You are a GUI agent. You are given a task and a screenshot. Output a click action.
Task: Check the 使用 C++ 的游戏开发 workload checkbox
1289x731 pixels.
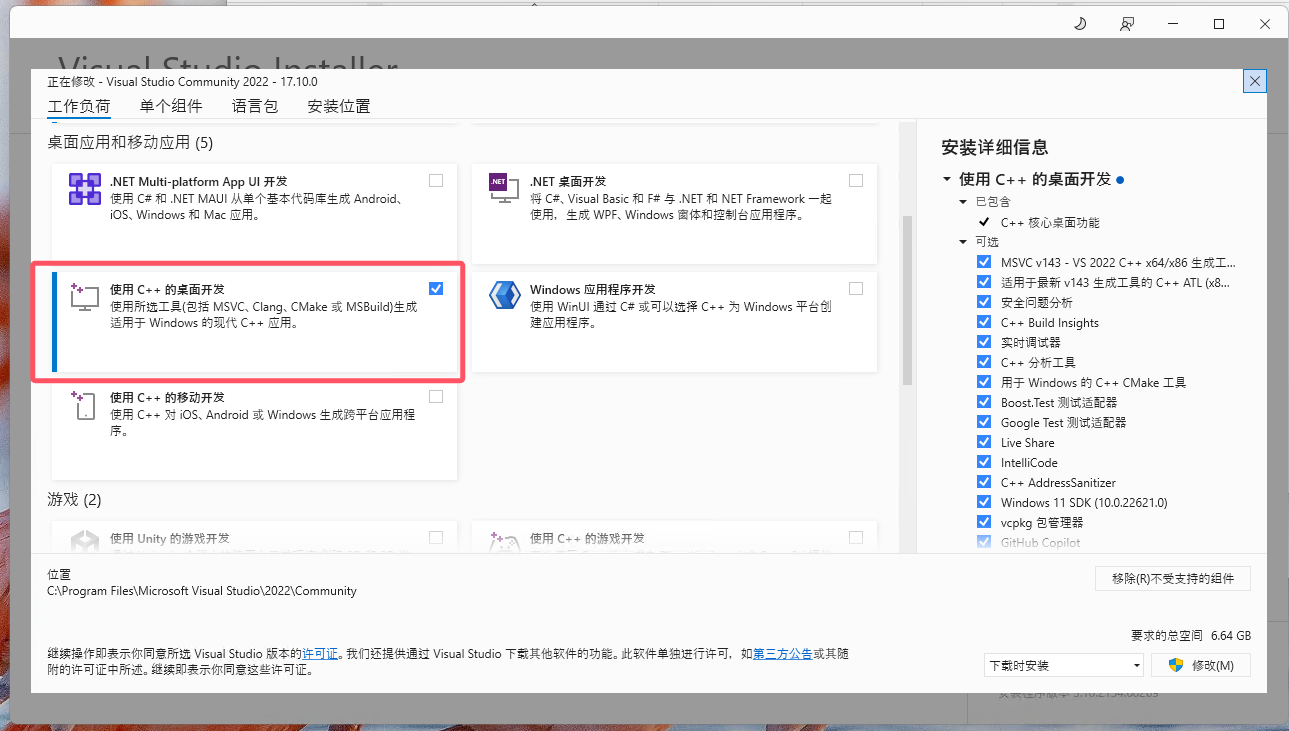coord(856,537)
